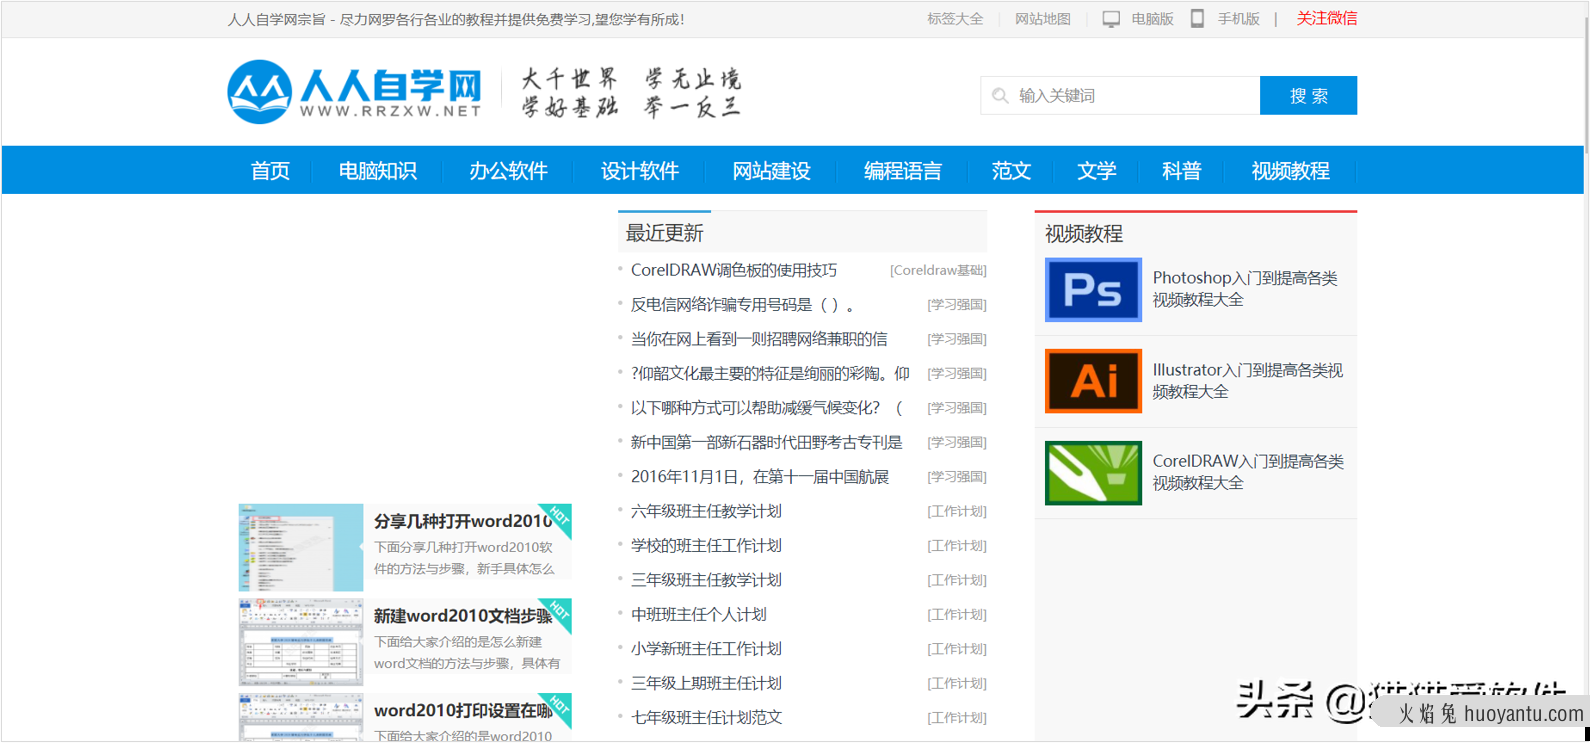Viewport: 1590px width, 743px height.
Task: Click the 标签大全 top link
Action: 955,19
